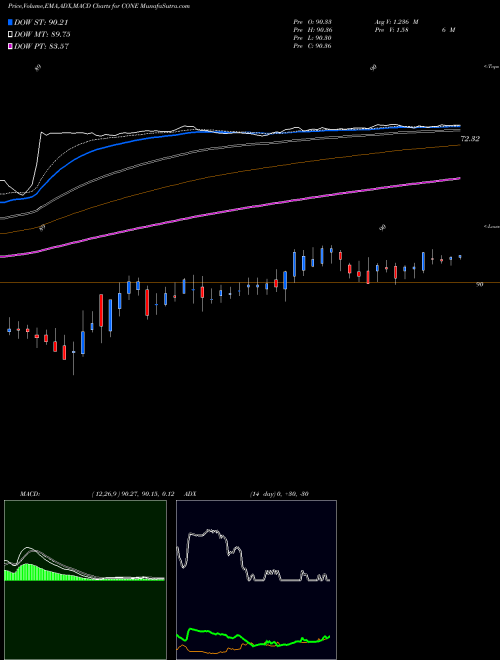Click the 'Pre O: 90.33' open value

coord(312,21)
